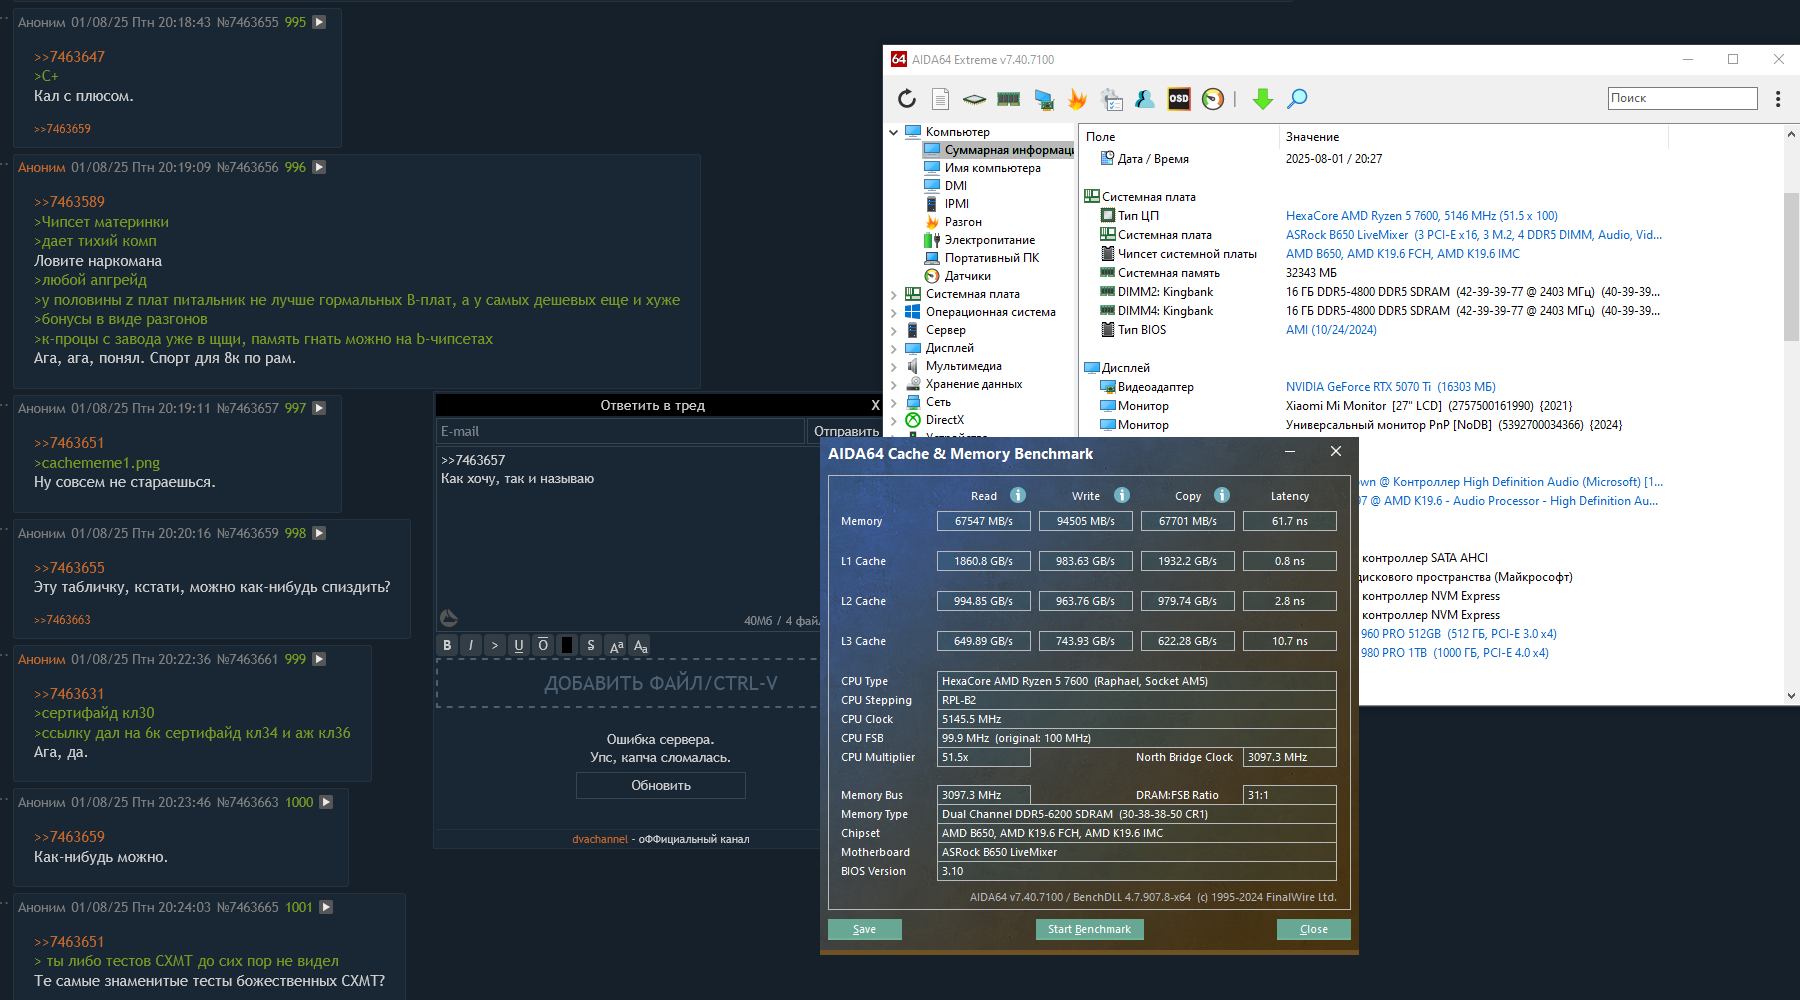Click the AIDA64 Поиск search field
1800x1000 pixels.
(1682, 98)
